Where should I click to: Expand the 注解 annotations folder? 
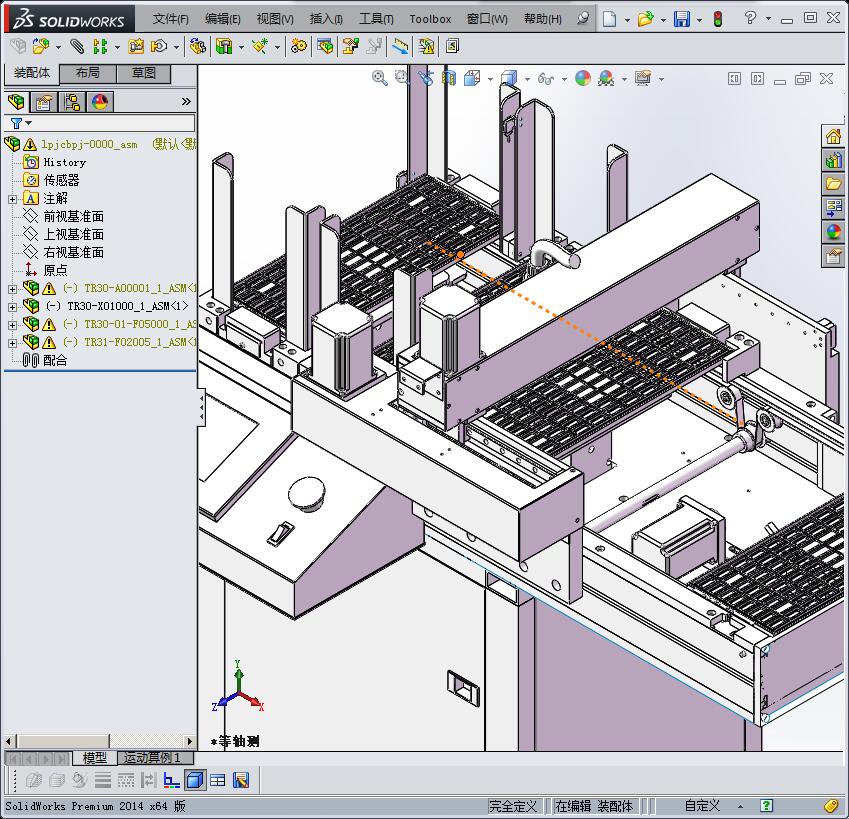click(12, 199)
